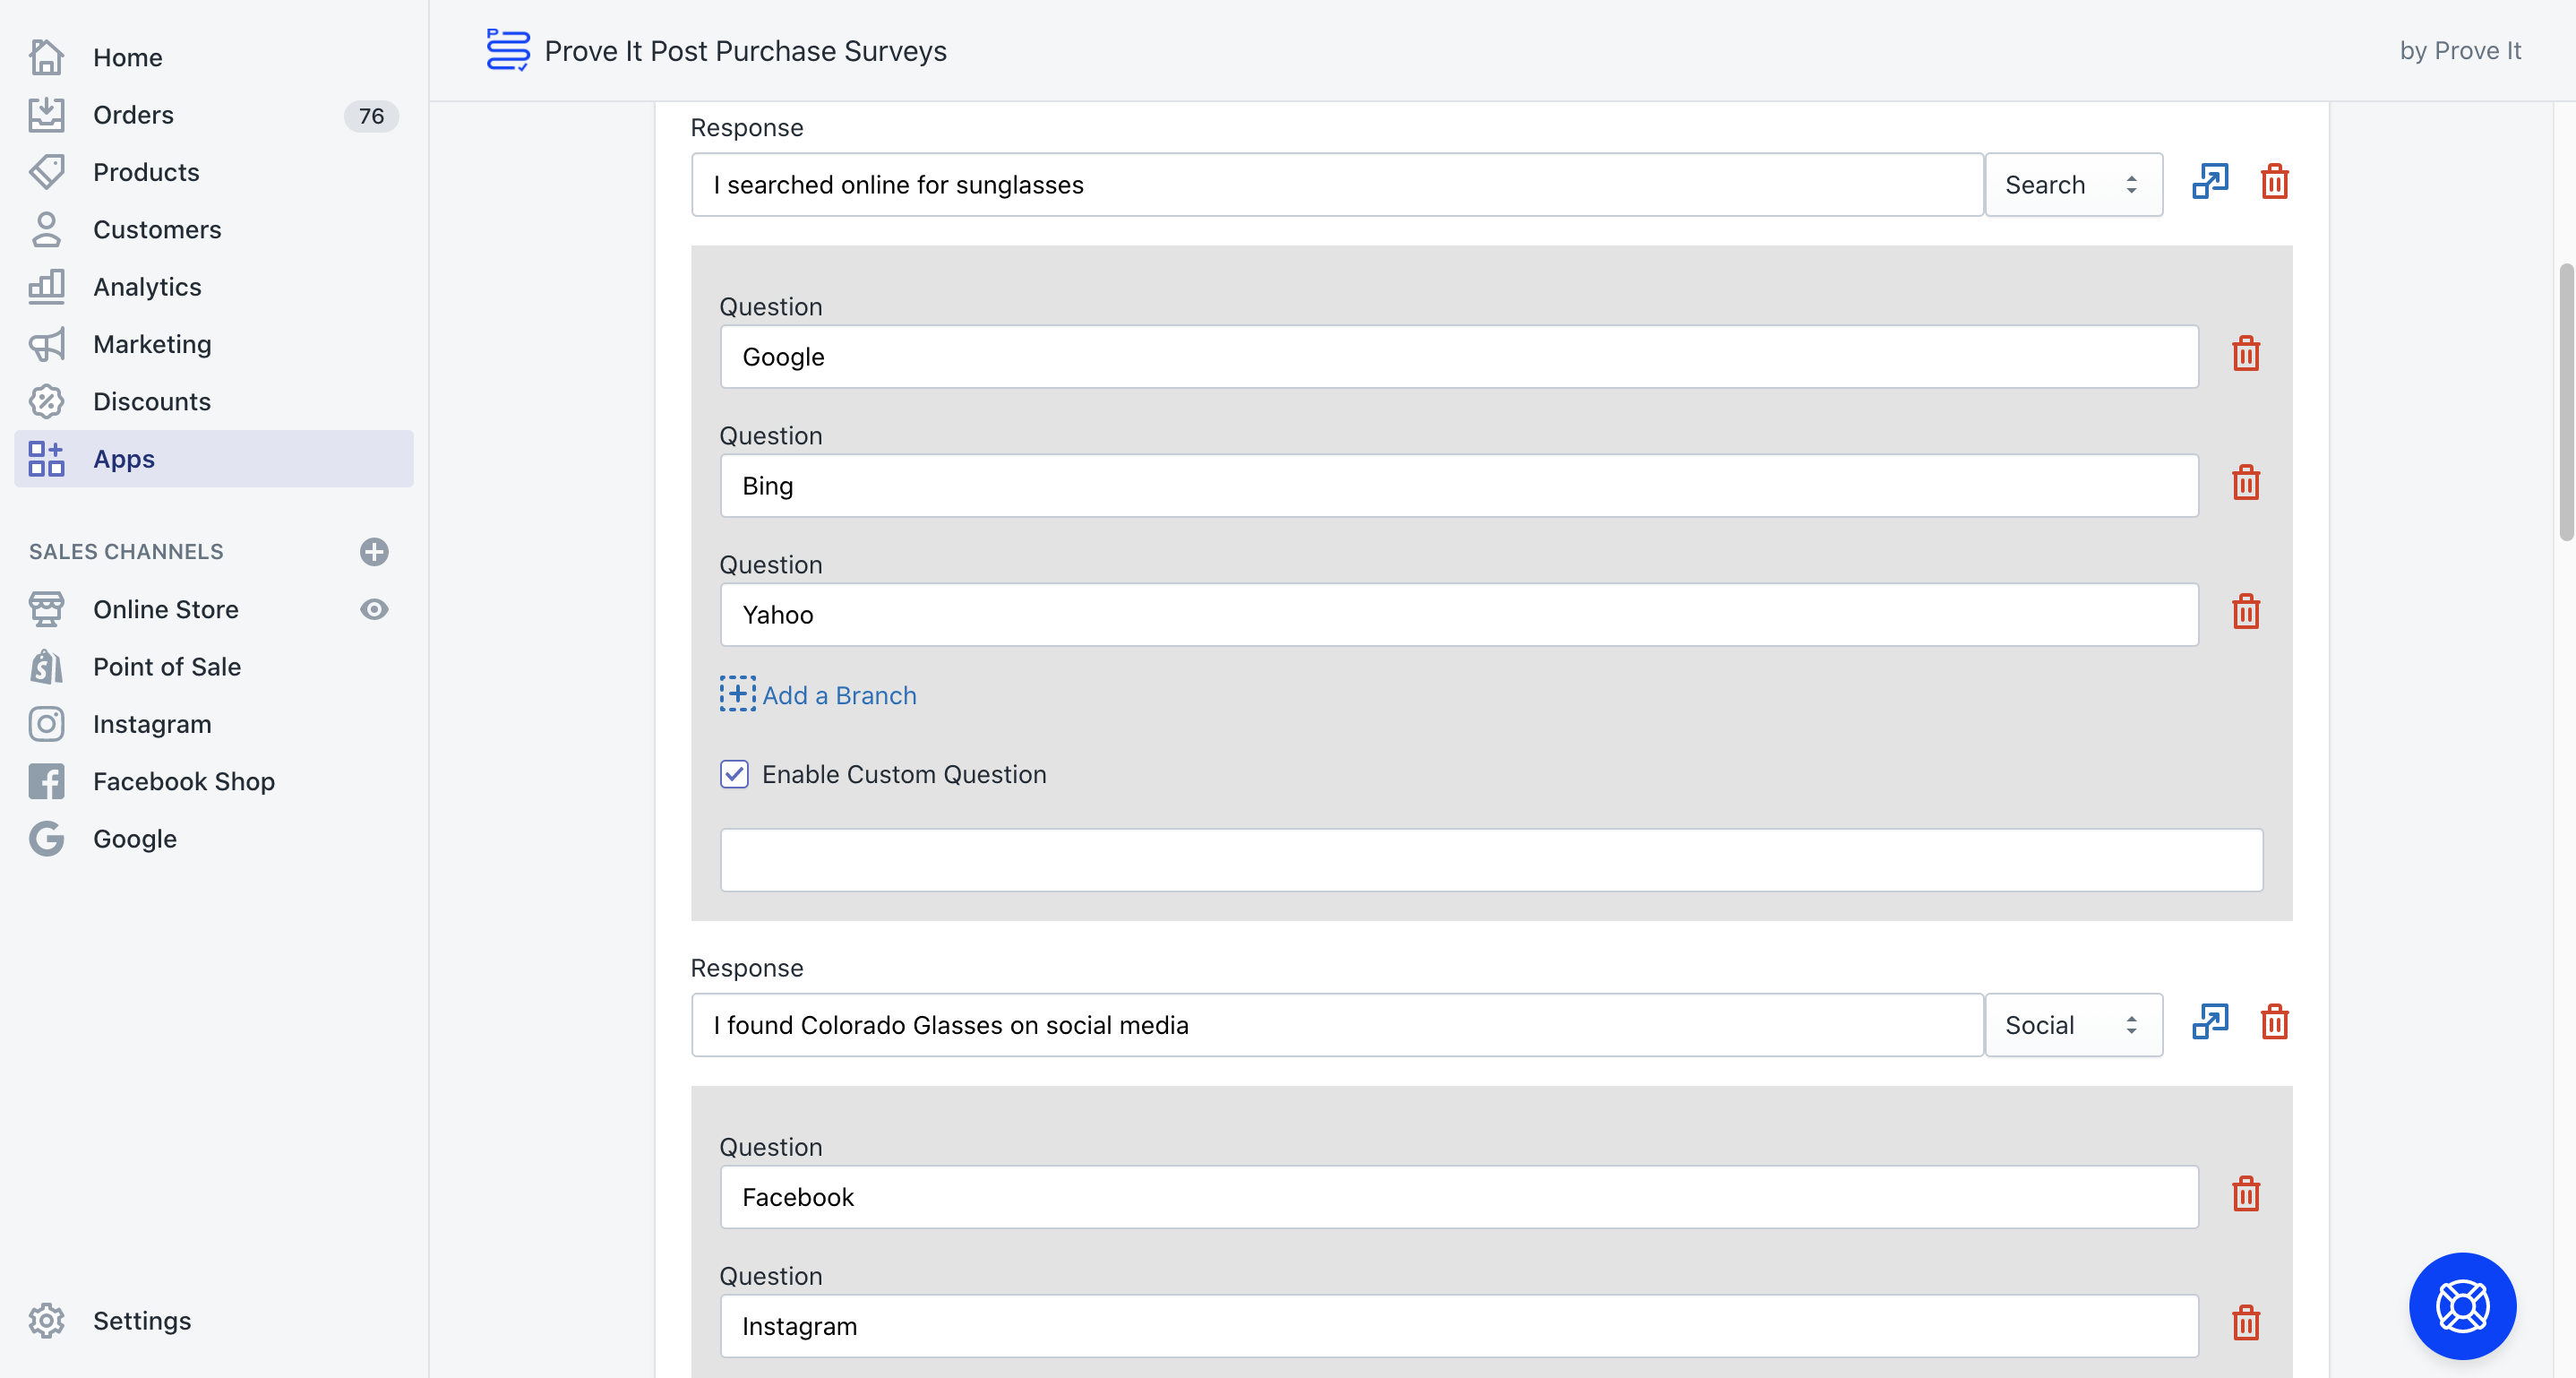Toggle Enable Custom Question checkbox
Screen dimensions: 2576x1378
734,774
